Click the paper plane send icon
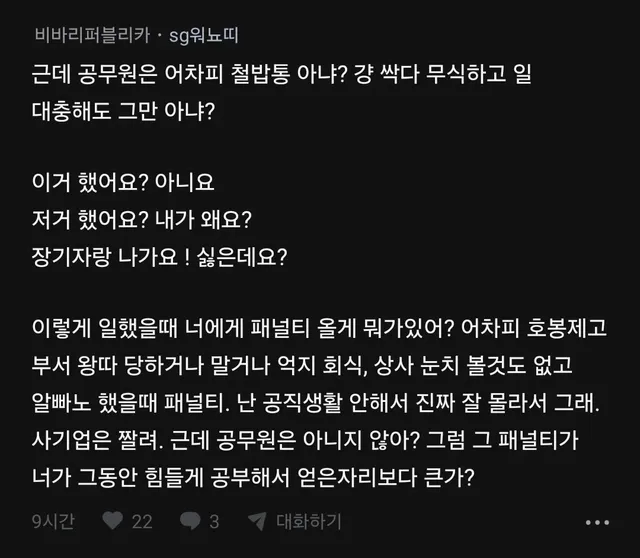This screenshot has width=640, height=558. click(x=256, y=521)
